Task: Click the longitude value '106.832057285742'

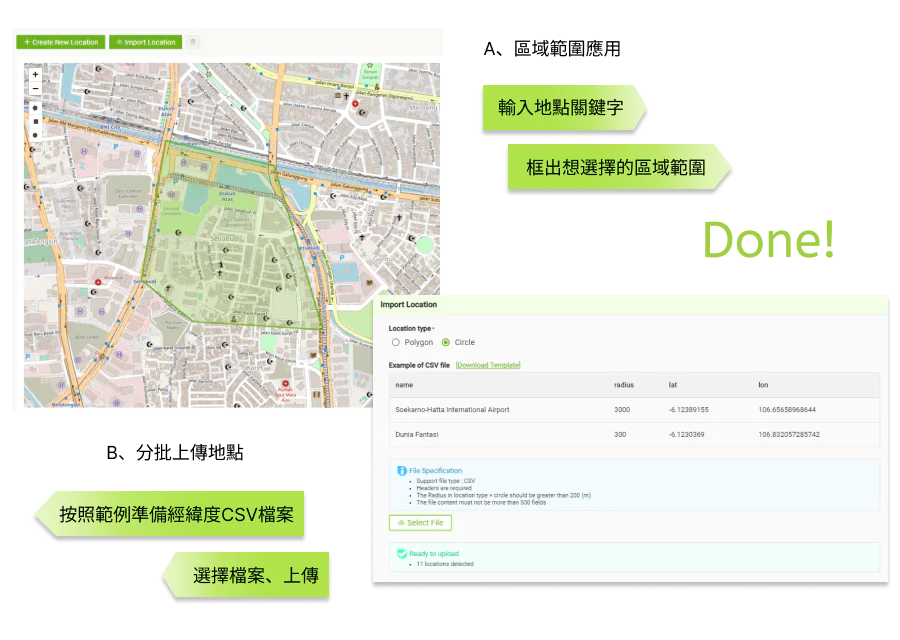Action: tap(789, 435)
